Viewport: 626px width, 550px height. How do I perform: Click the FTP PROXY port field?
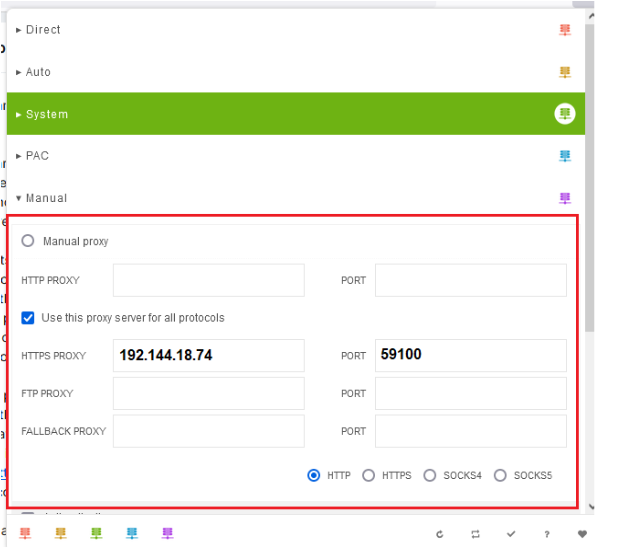pyautogui.click(x=471, y=394)
